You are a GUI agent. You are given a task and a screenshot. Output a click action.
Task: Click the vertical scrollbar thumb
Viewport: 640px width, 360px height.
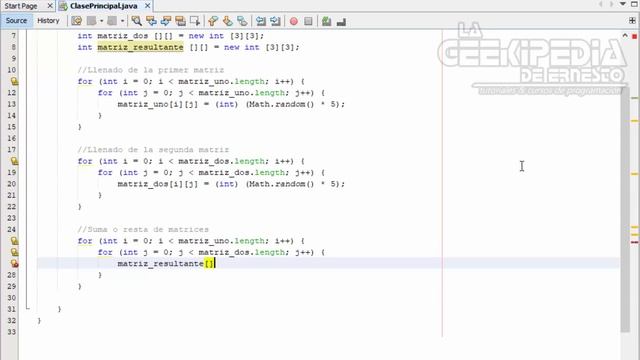625,210
